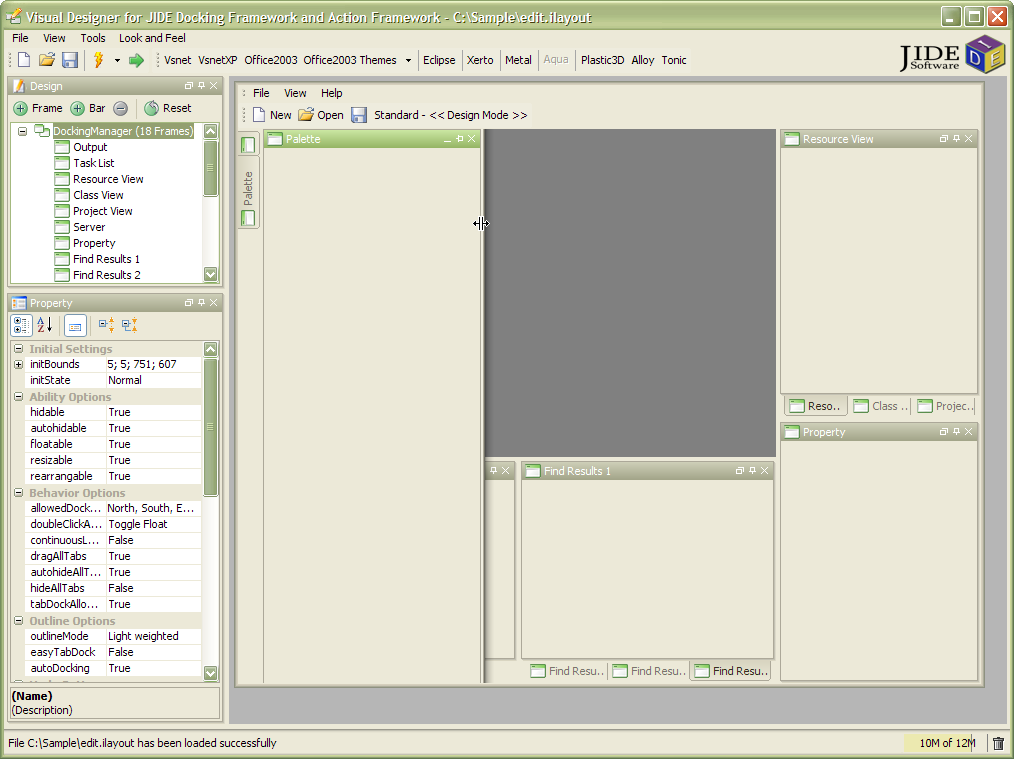Open the main View menu
The image size is (1014, 759).
[54, 38]
